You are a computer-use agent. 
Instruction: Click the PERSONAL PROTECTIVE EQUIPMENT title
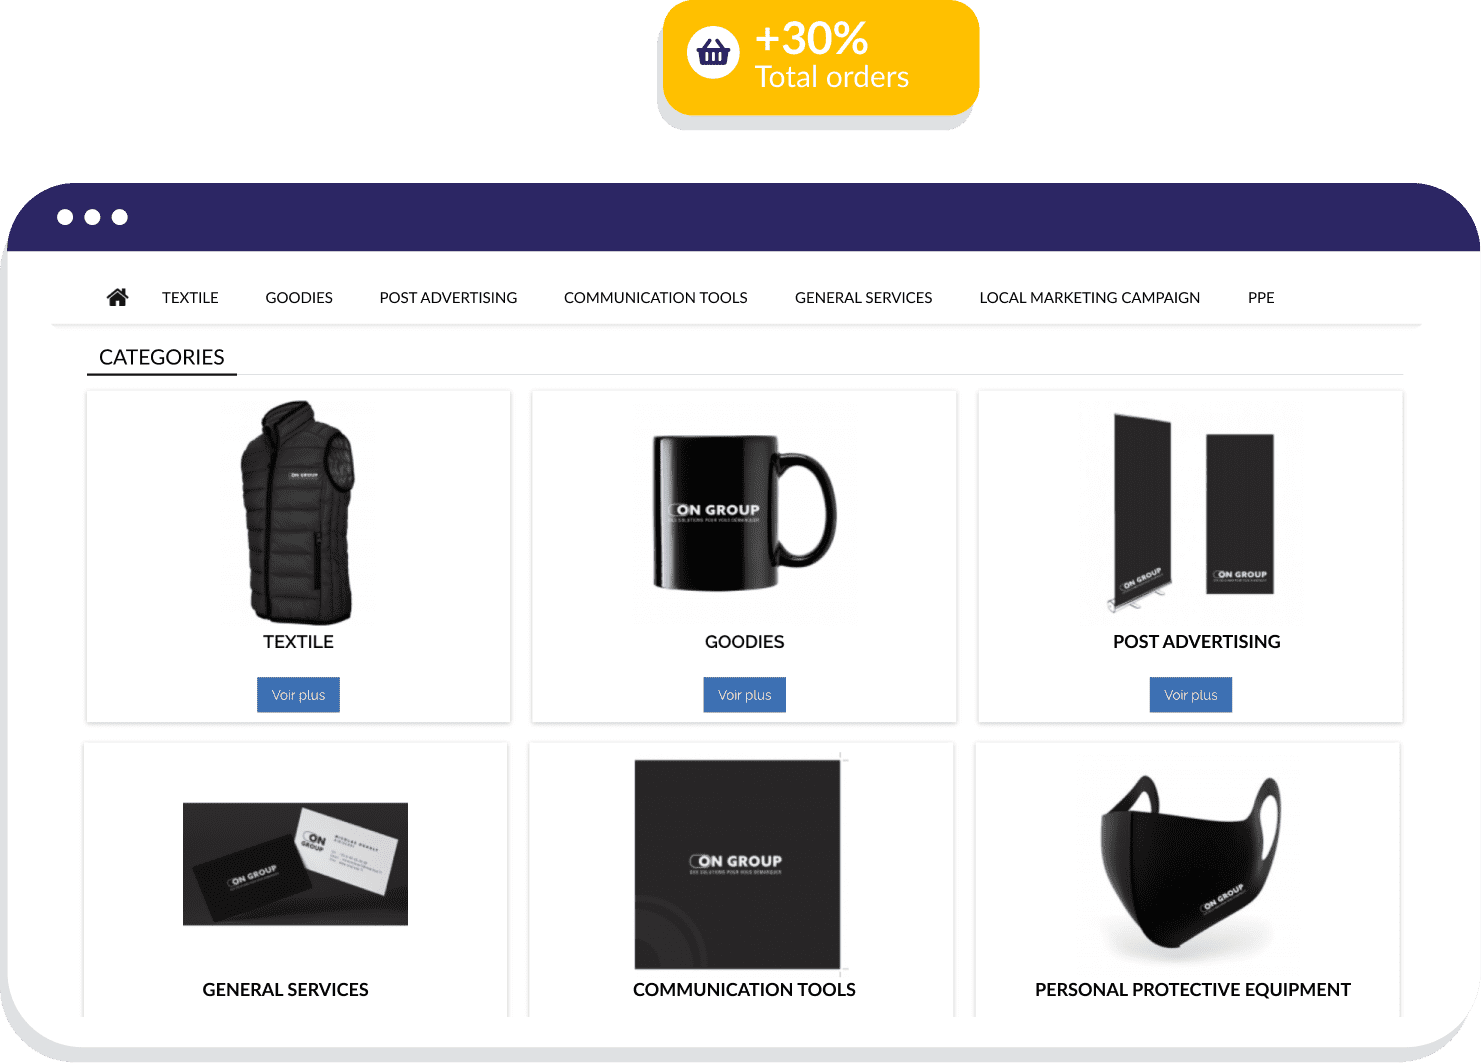[1192, 989]
